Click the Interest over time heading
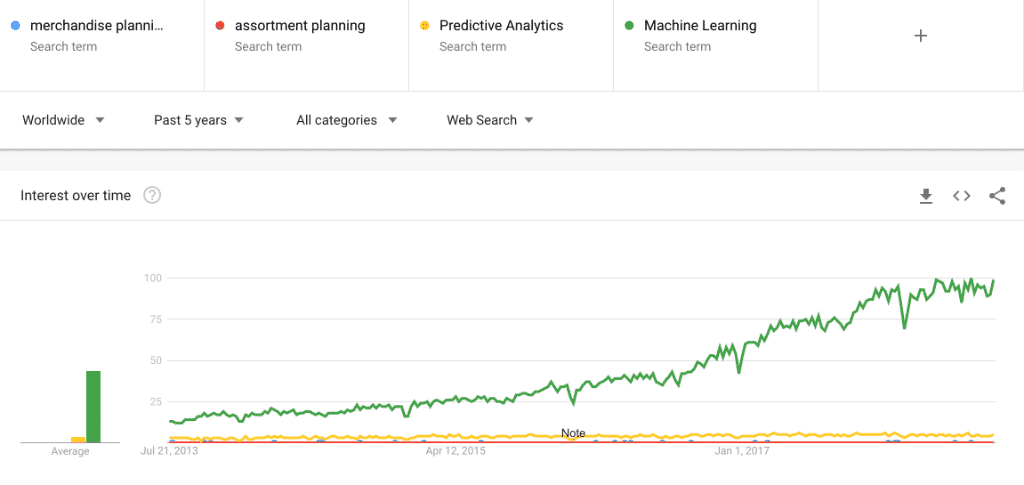The image size is (1024, 485). point(76,196)
